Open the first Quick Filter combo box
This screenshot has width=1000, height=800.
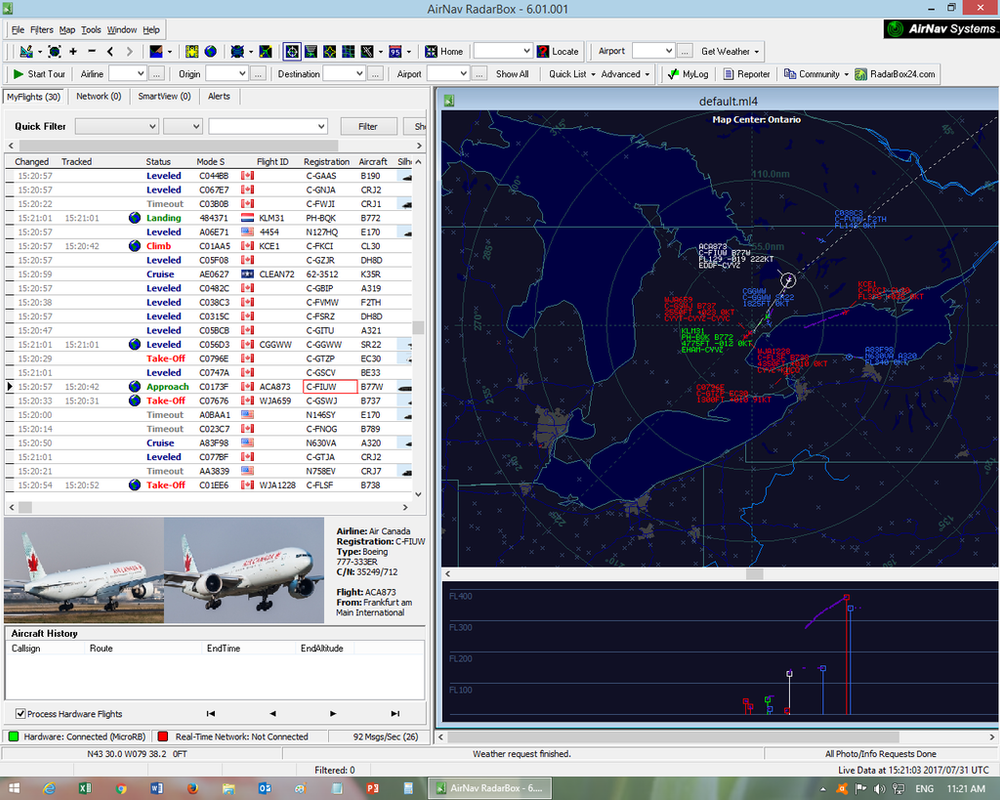click(x=117, y=126)
